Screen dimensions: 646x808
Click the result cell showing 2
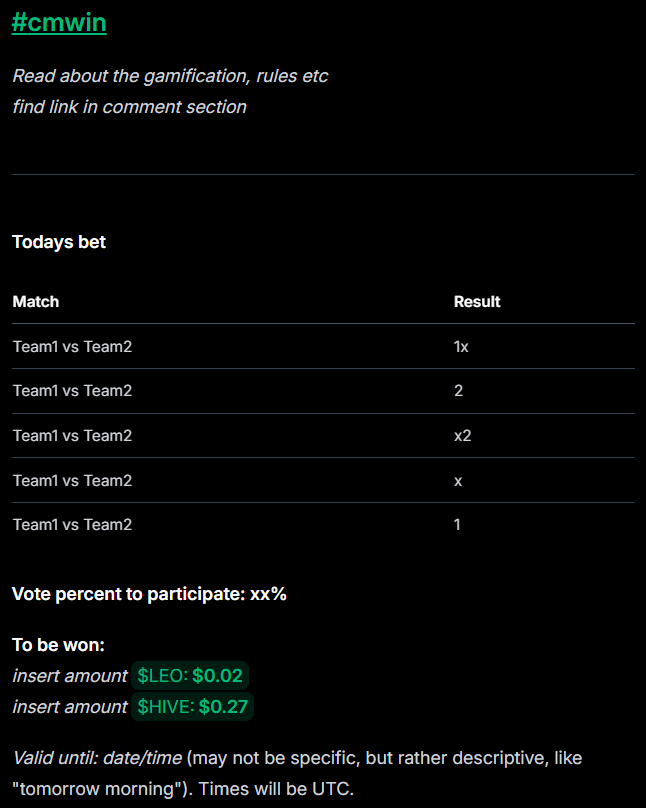coord(458,391)
